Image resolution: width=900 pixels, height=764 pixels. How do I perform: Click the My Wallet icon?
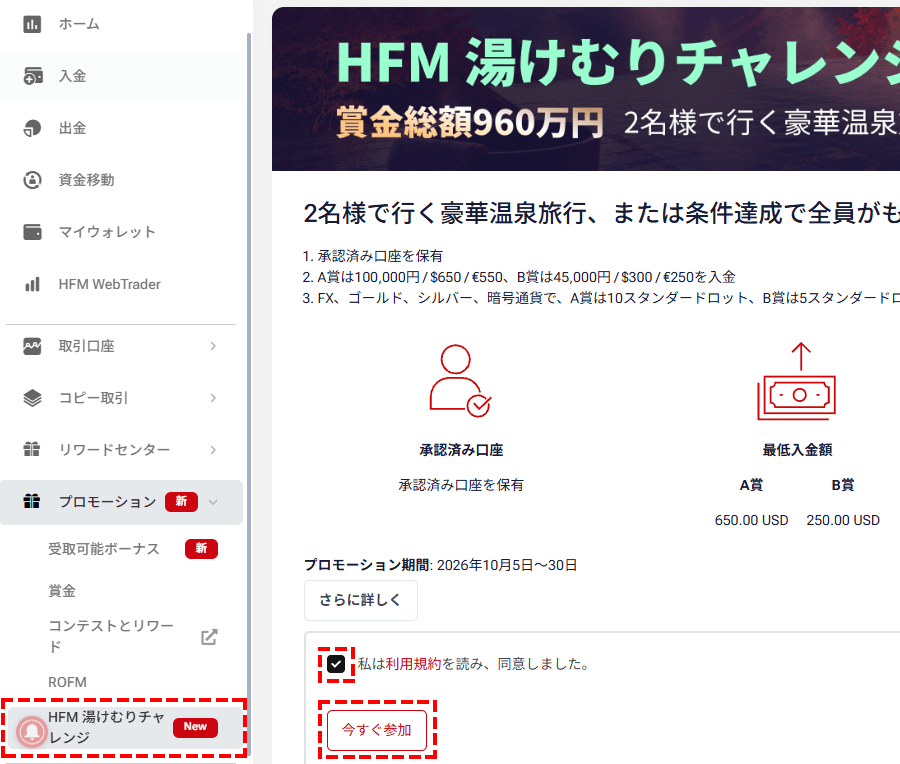coord(32,232)
